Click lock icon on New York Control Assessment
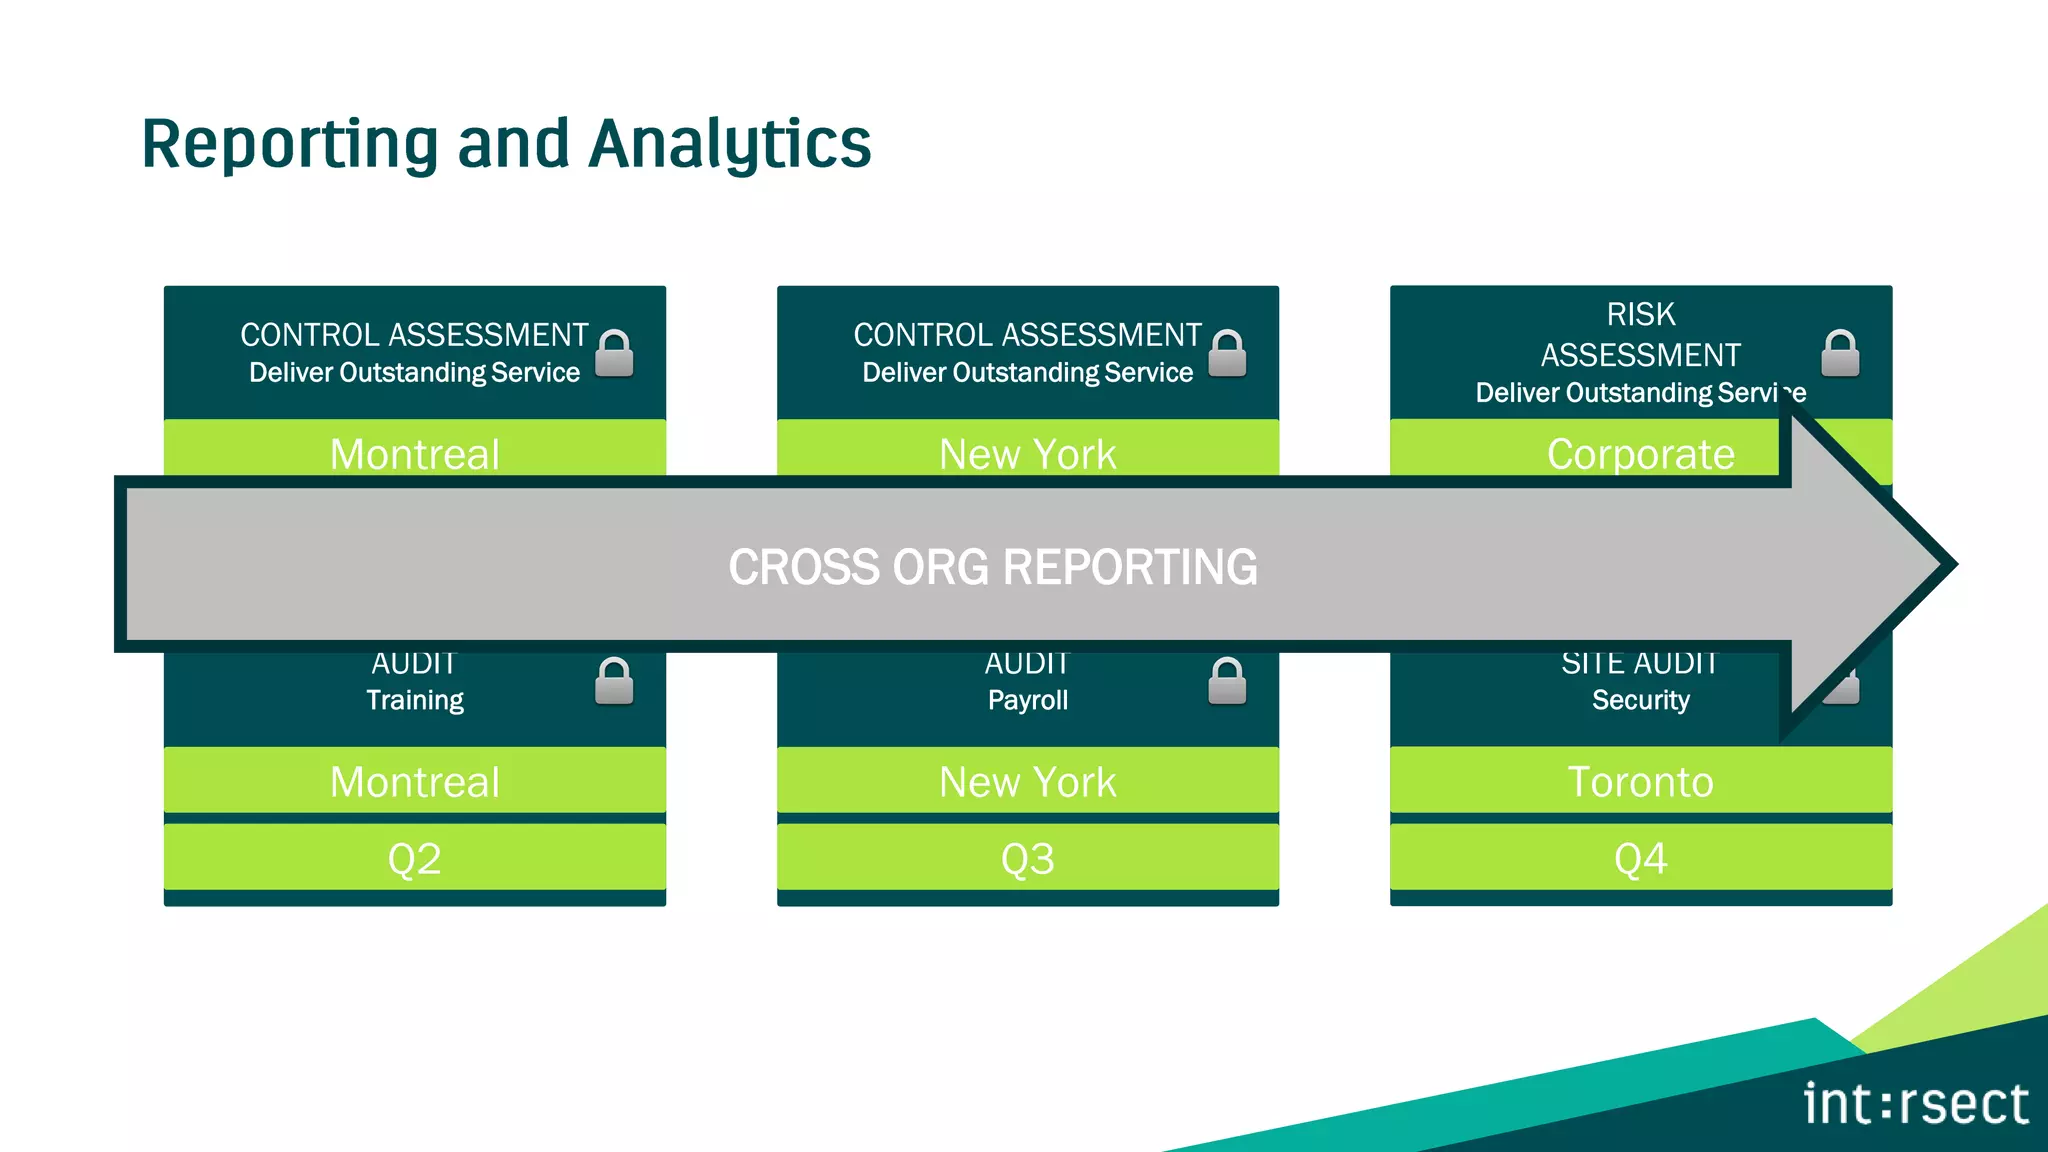The width and height of the screenshot is (2048, 1152). tap(1227, 354)
